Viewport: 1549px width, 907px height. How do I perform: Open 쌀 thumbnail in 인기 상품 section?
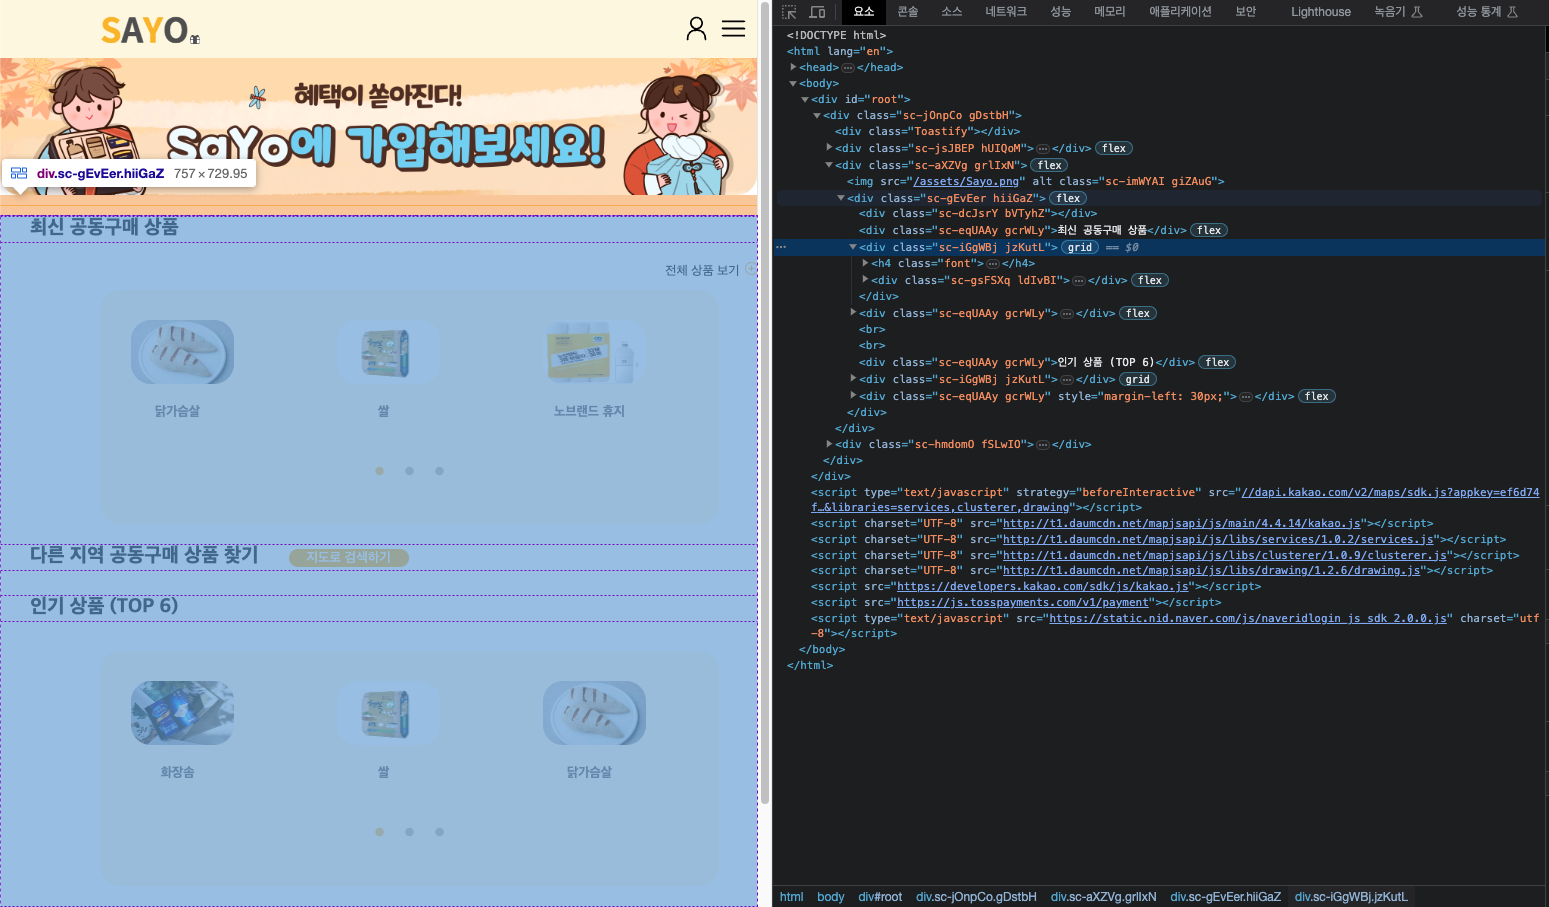click(x=388, y=713)
